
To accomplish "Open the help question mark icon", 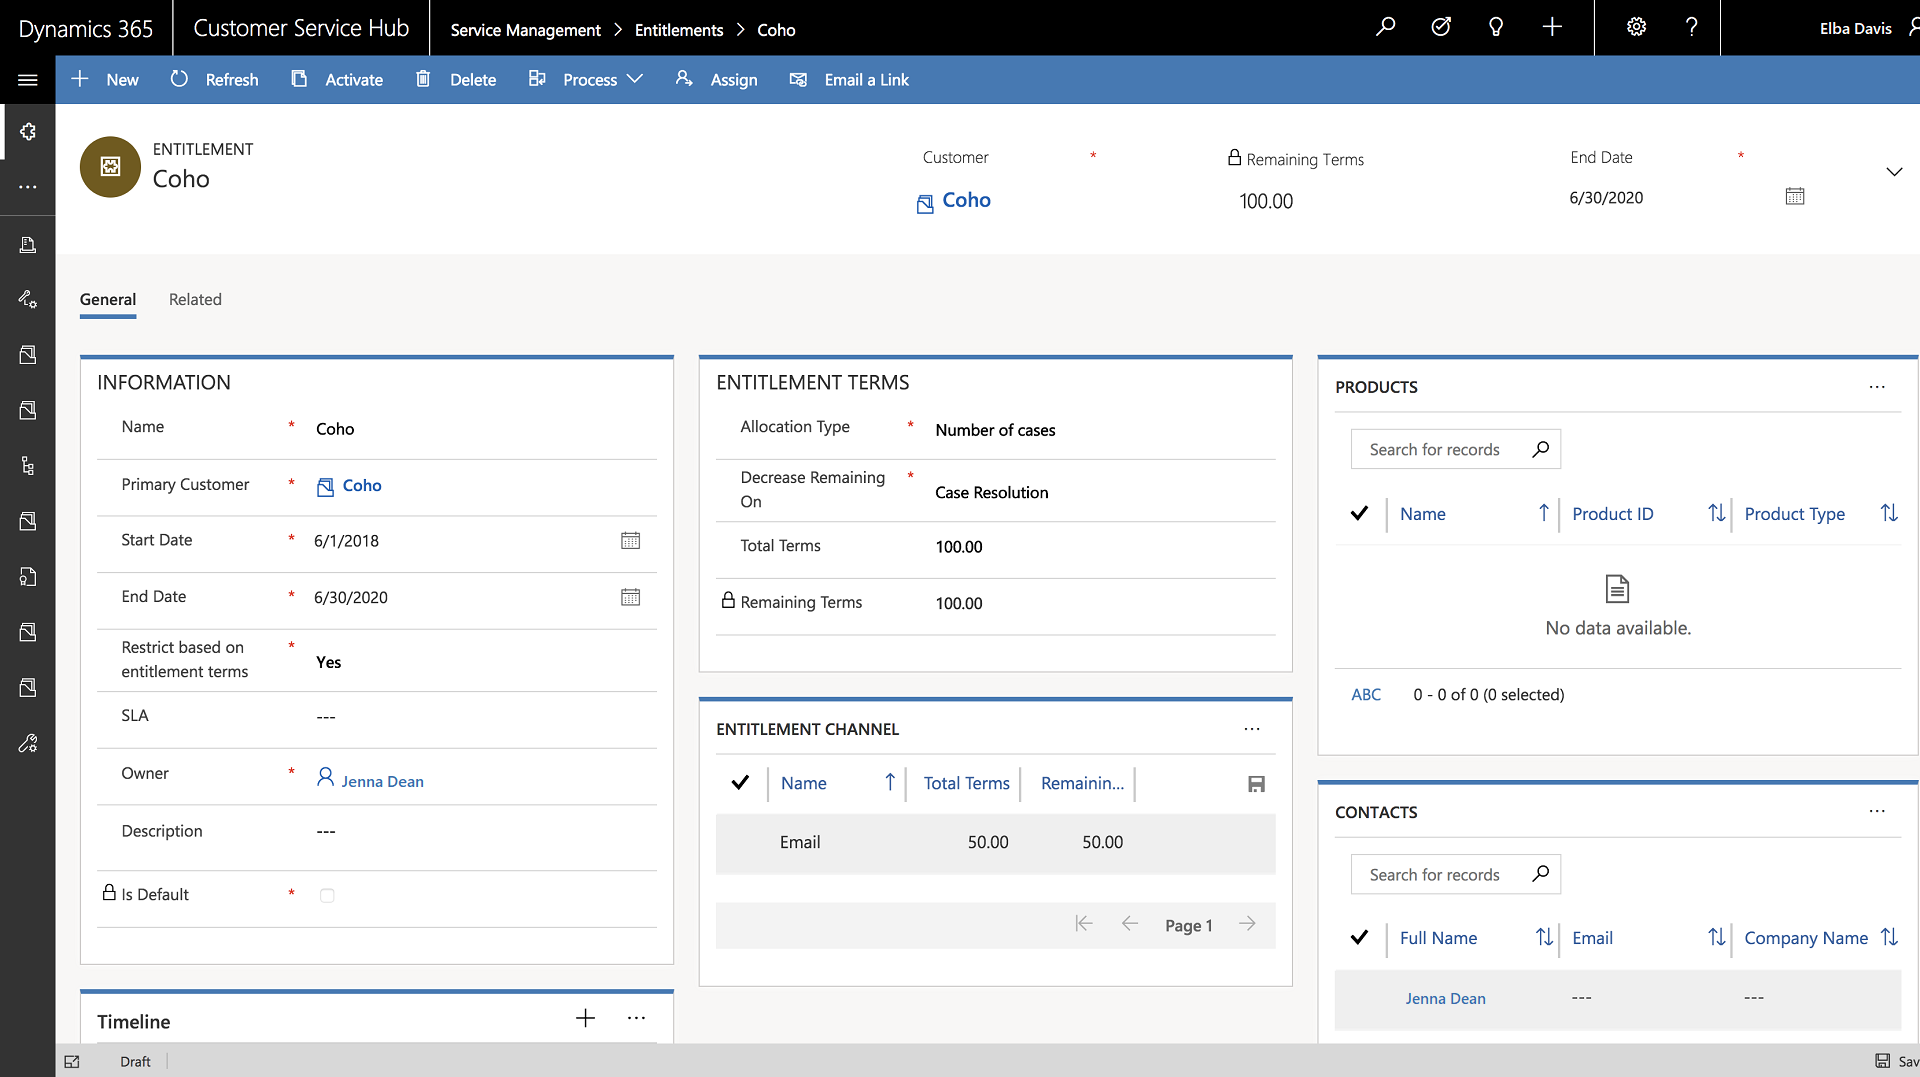I will [x=1691, y=27].
